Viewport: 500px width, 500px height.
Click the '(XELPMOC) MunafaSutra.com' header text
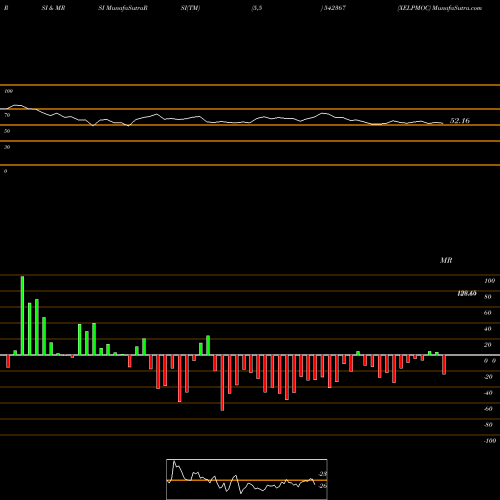[x=440, y=8]
